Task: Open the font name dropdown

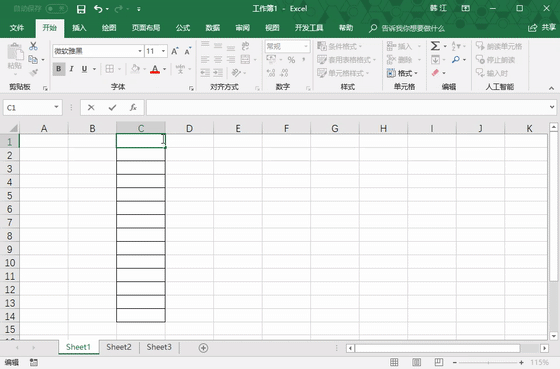Action: coord(140,51)
